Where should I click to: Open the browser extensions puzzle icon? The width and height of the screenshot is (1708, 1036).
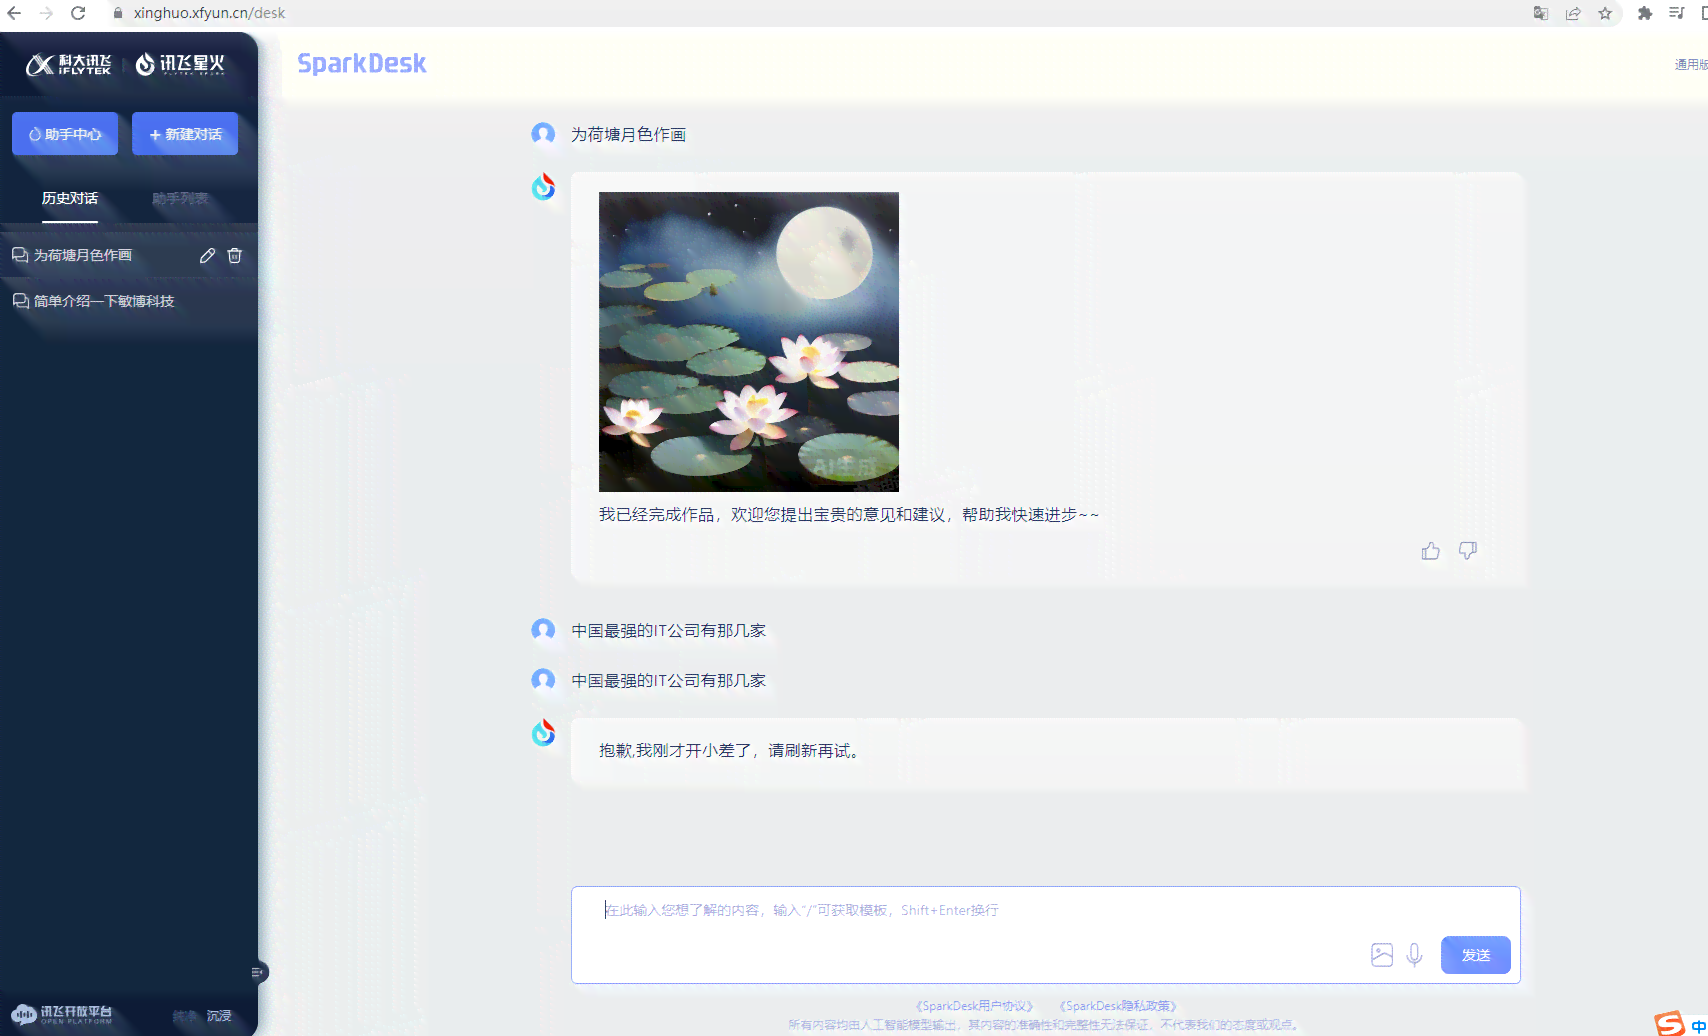(1645, 13)
